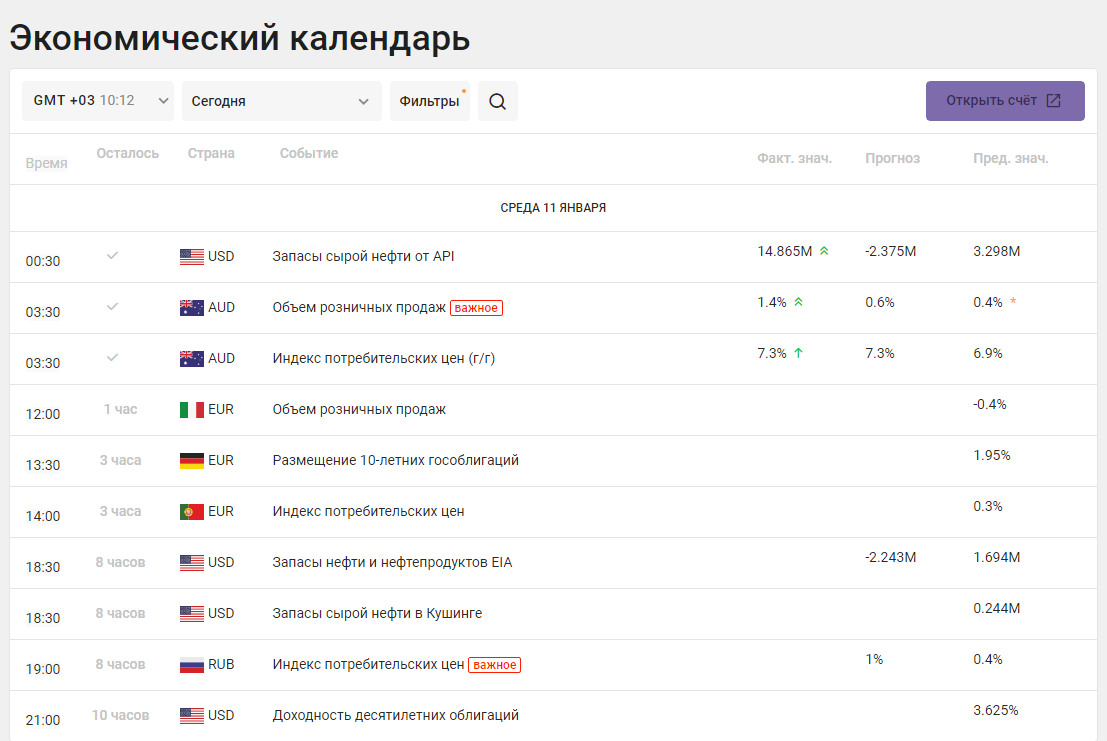Click the 1 час remaining time
Screen dimensions: 1107x741
coord(121,409)
